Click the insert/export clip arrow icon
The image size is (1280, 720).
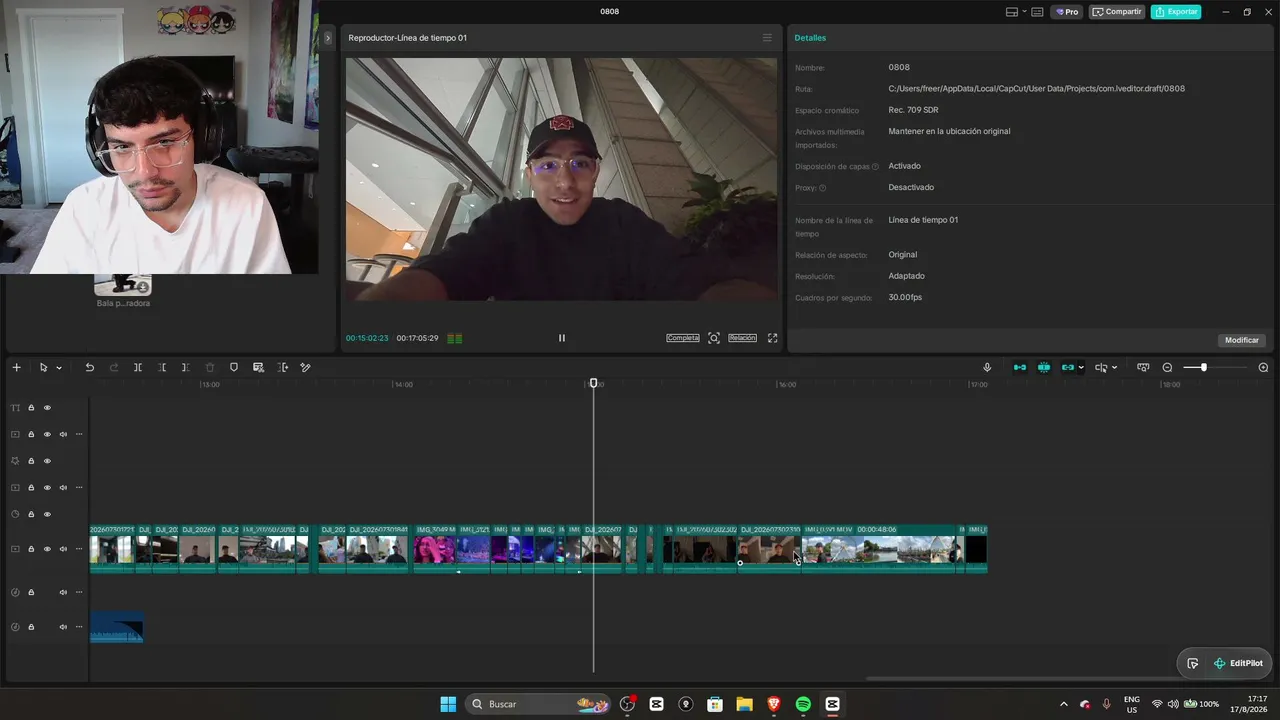click(x=282, y=367)
